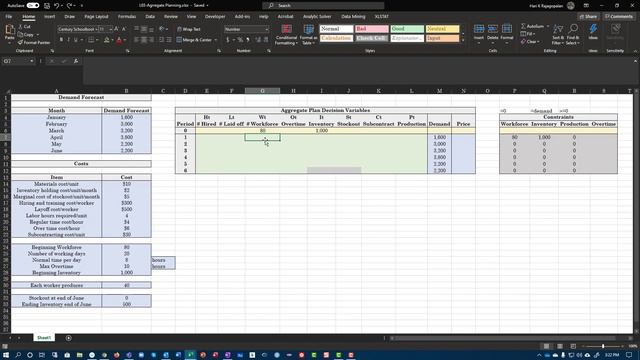Switch to the Insert tab
This screenshot has height=360, width=640.
pos(49,17)
